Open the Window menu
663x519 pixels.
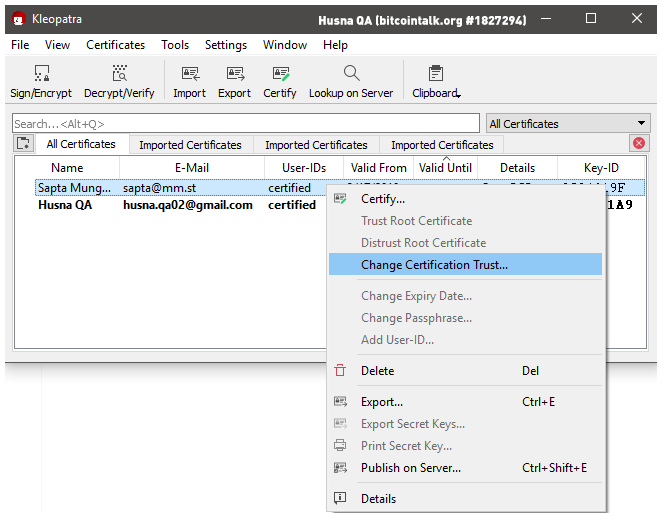click(285, 45)
